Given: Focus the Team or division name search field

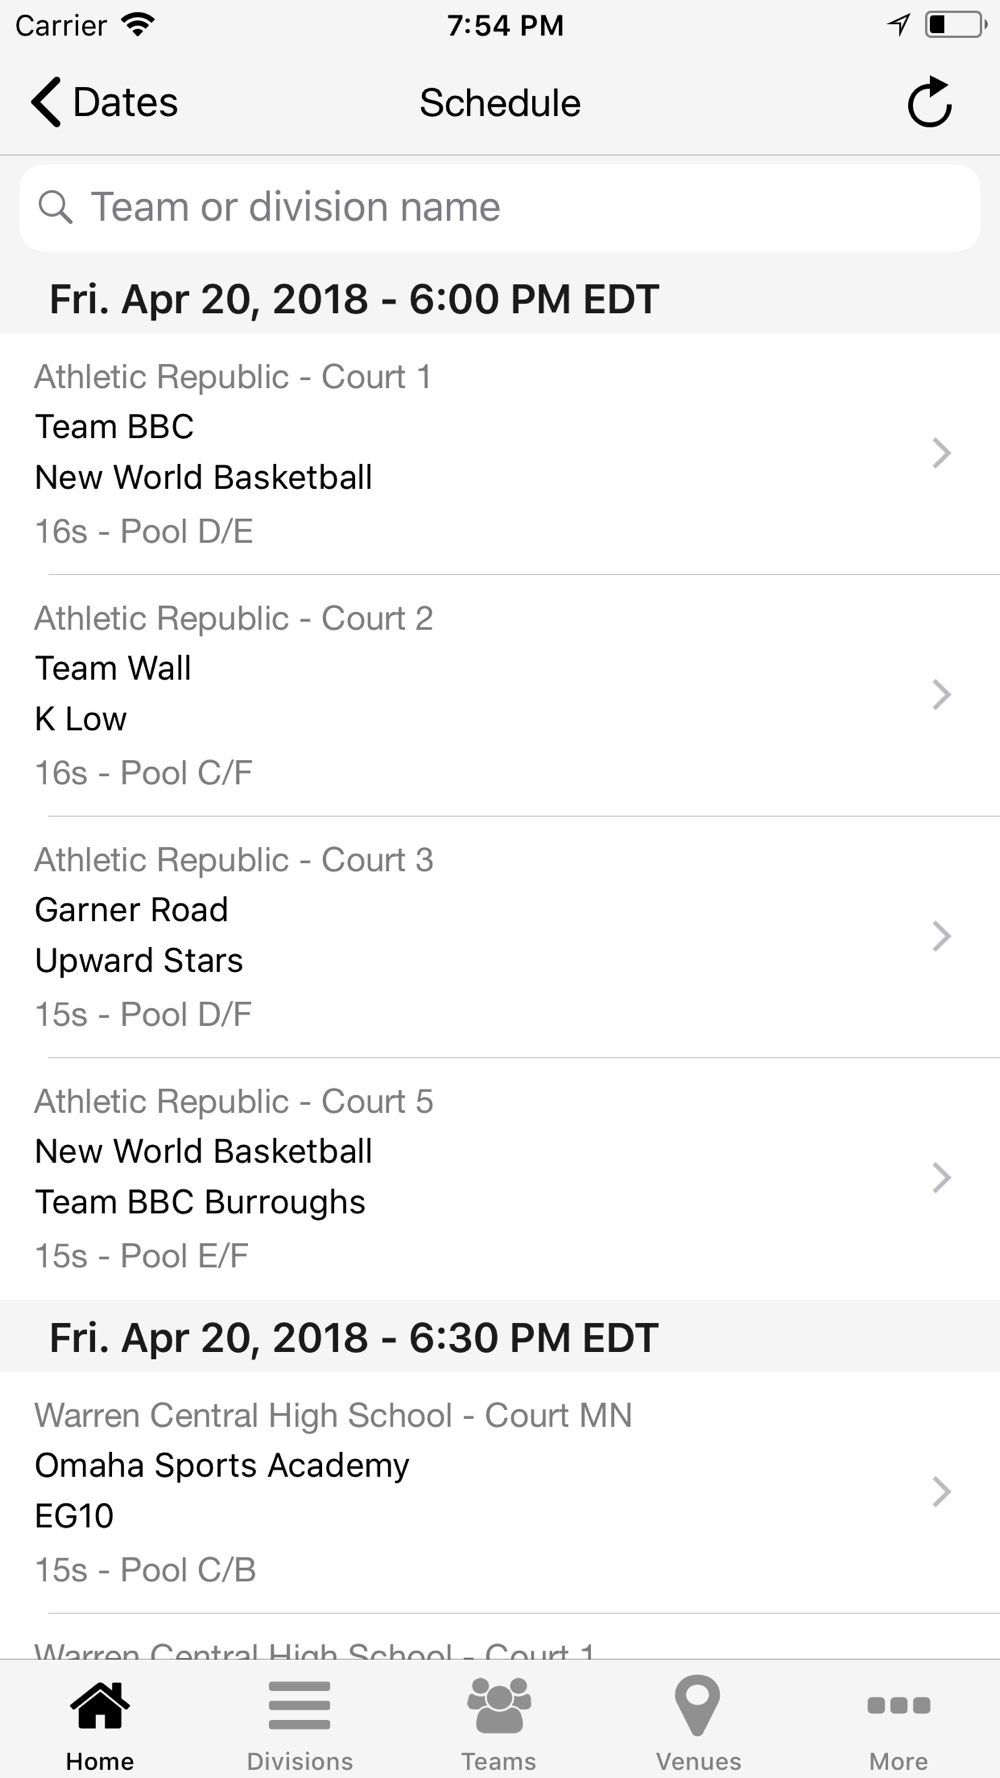Looking at the screenshot, I should pyautogui.click(x=500, y=207).
